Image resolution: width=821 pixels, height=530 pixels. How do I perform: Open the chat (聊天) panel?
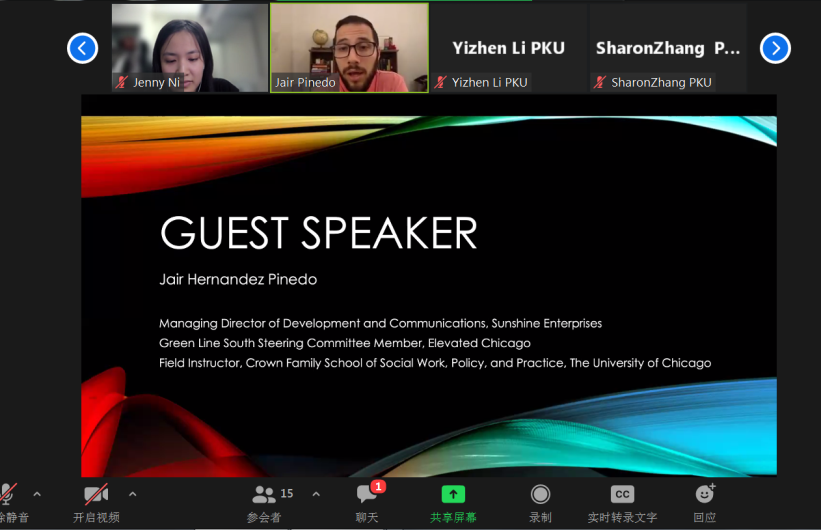367,495
